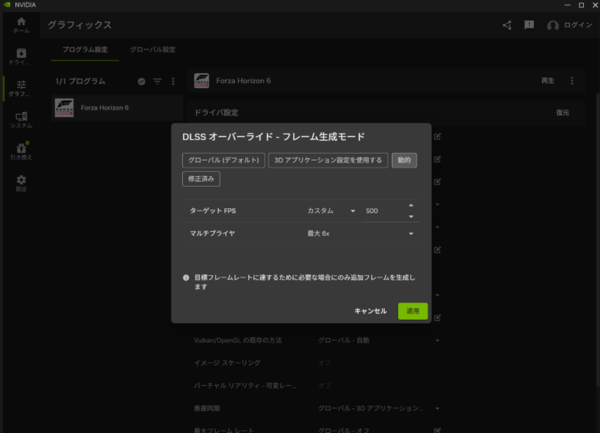Click the feedback notification icon in top bar
The width and height of the screenshot is (600, 433).
click(x=529, y=25)
